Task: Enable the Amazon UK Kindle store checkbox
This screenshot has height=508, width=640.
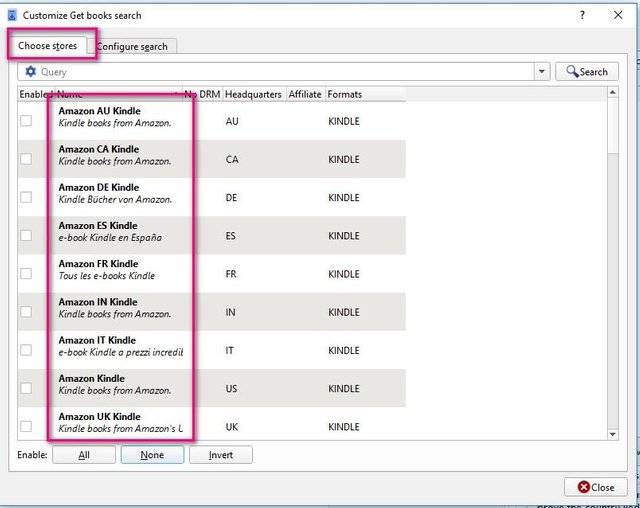Action: click(26, 426)
